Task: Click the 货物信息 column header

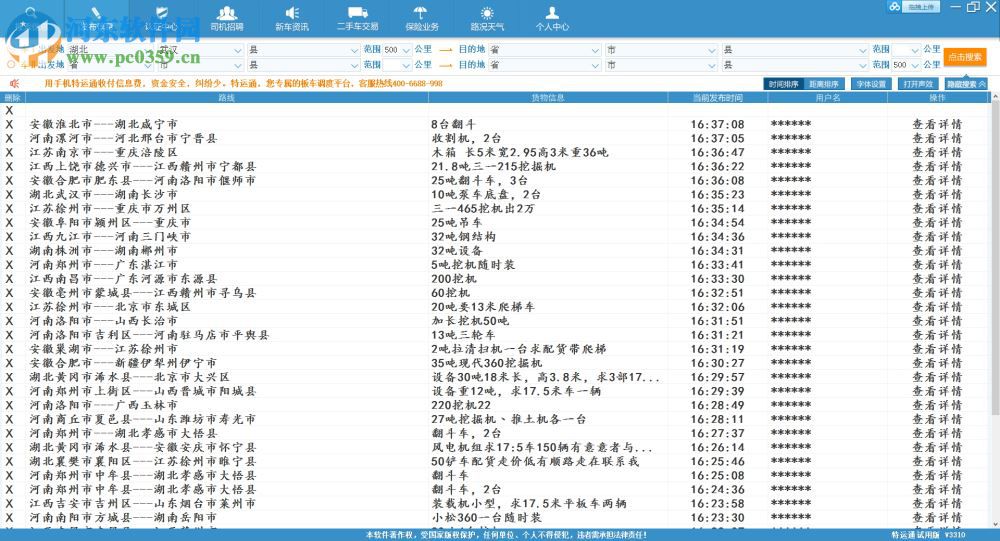Action: 548,98
